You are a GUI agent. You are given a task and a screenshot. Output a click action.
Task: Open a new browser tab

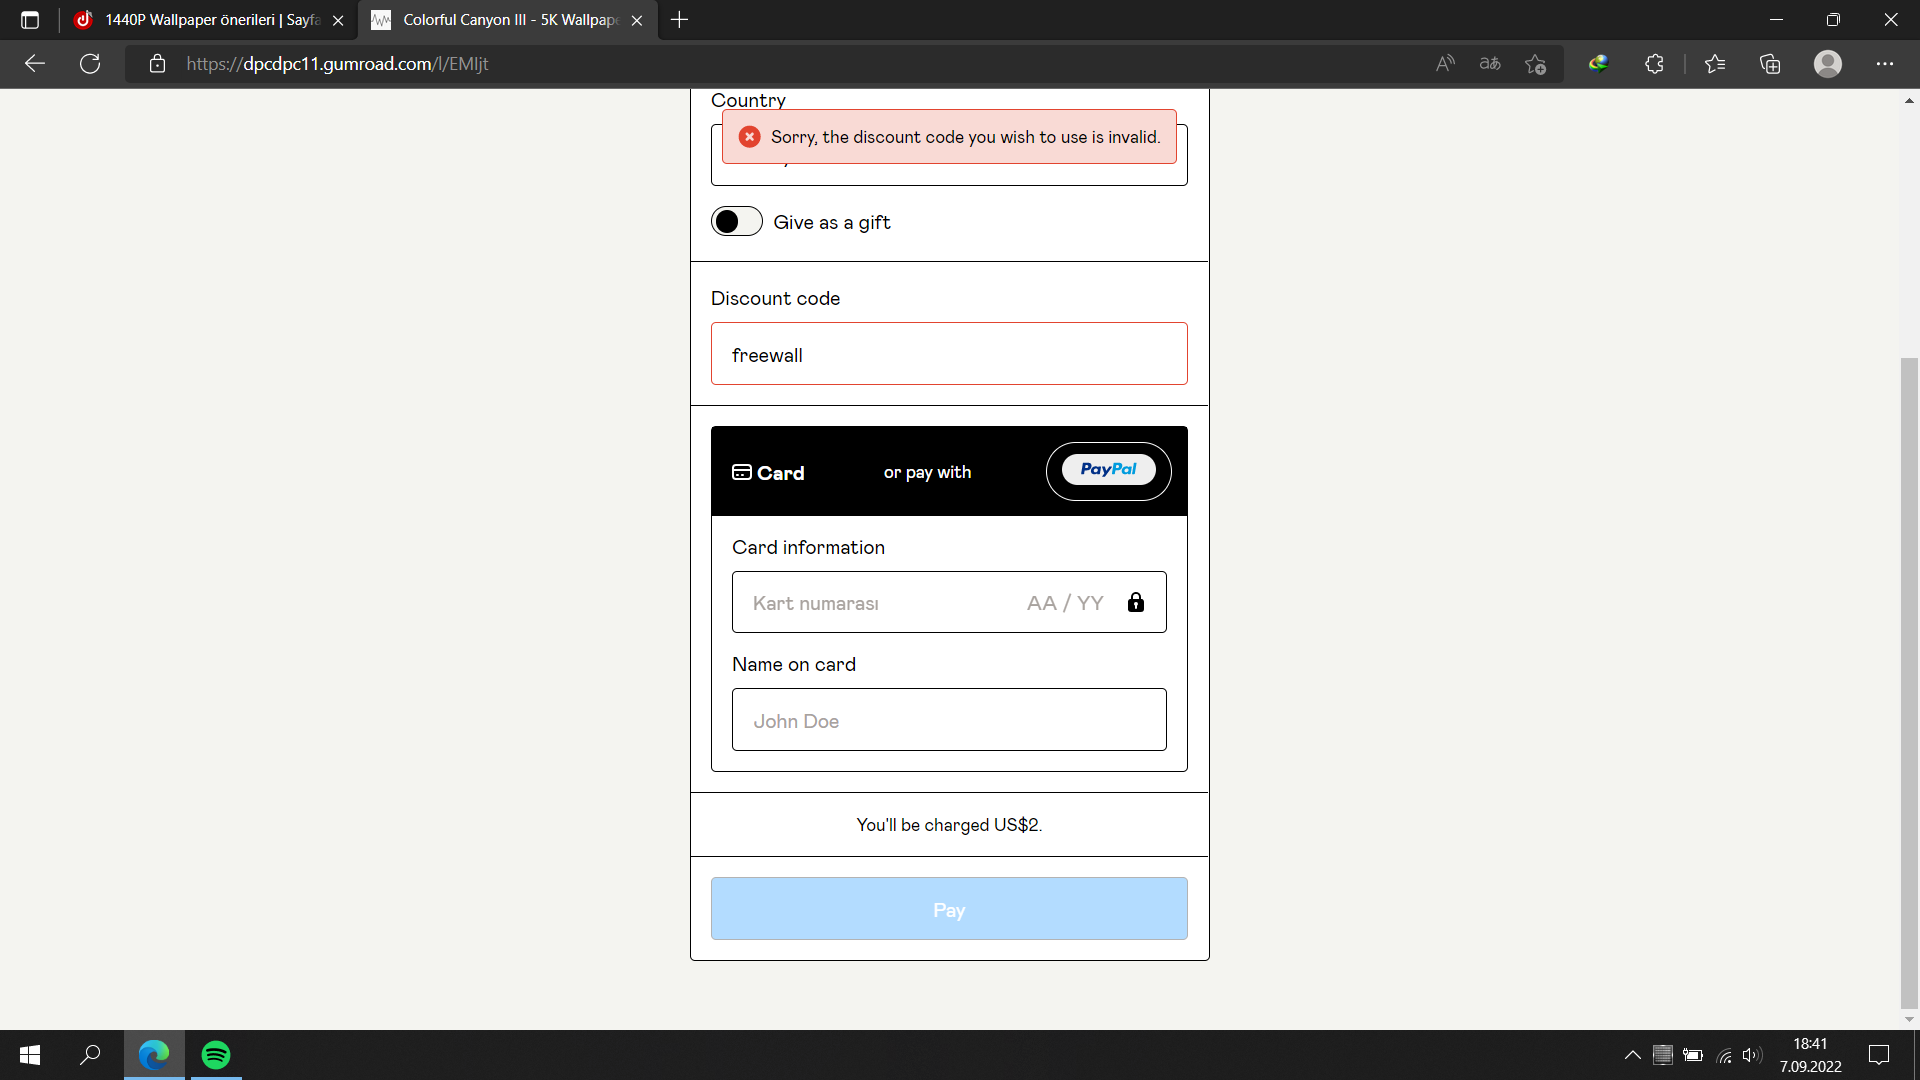(x=679, y=20)
